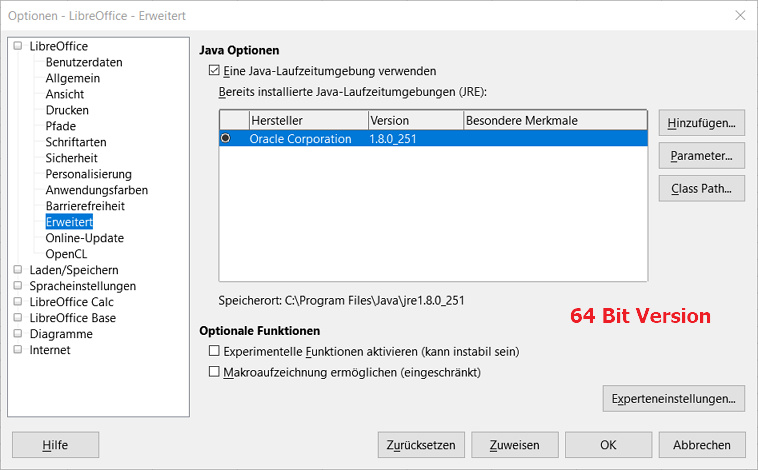Select Ansicht in the options tree
Viewport: 758px width, 470px height.
tap(65, 94)
